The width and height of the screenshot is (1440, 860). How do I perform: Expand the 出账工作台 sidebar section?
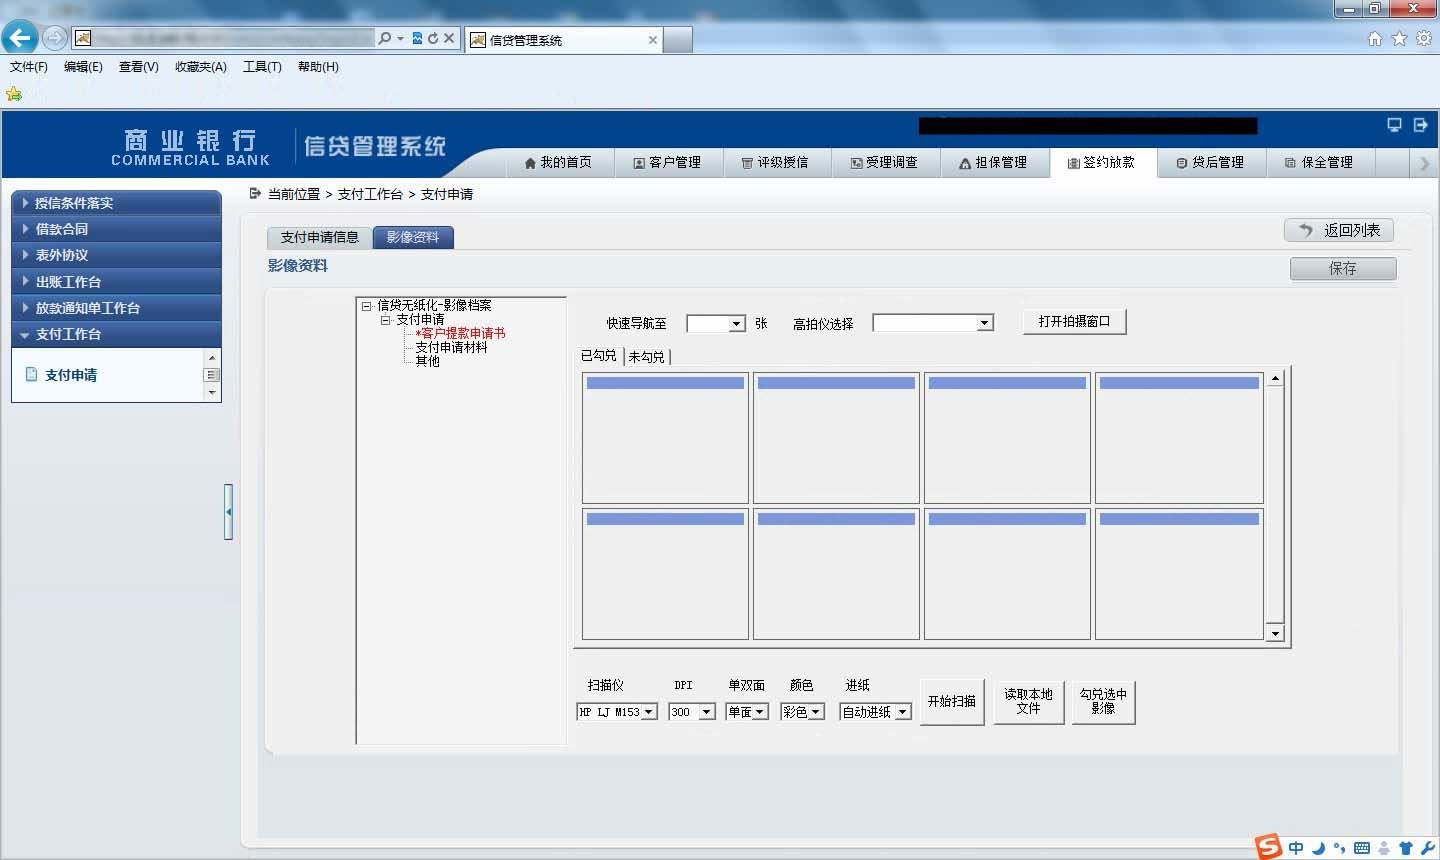(116, 282)
